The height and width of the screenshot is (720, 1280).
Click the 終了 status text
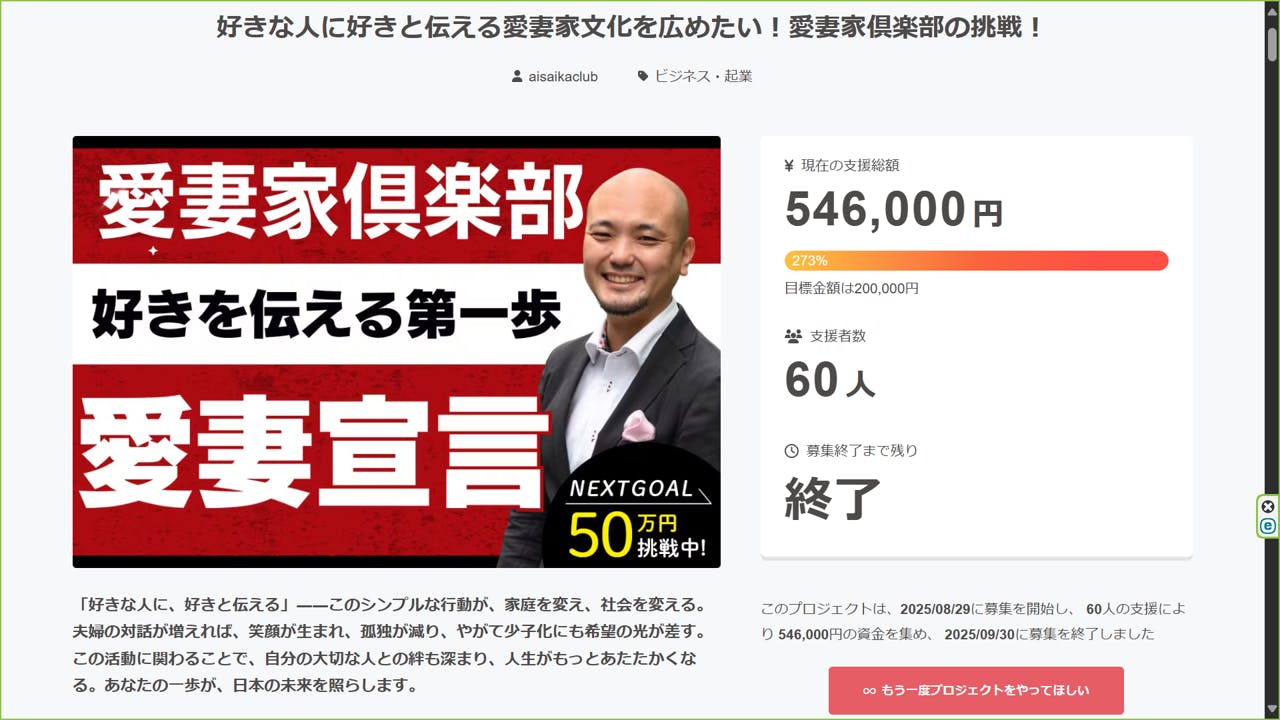coord(833,497)
